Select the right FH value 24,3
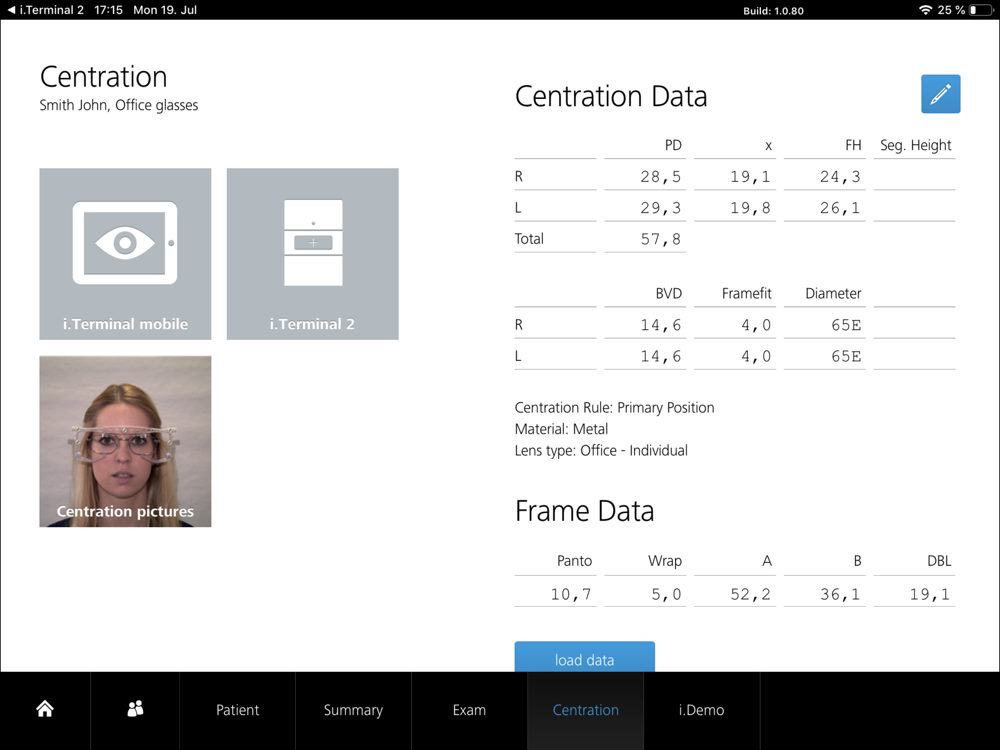This screenshot has width=1000, height=750. (841, 177)
